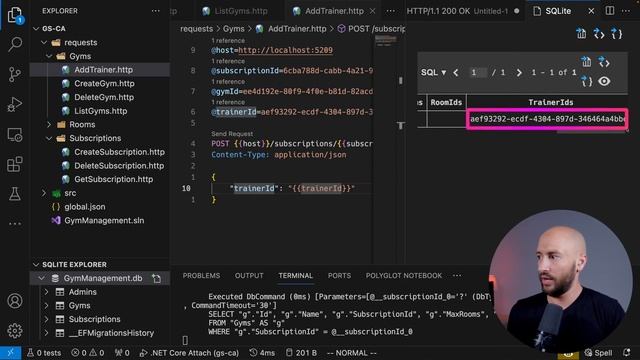Click the export JSON braces icon at top right
Image resolution: width=640 pixels, height=360 pixels.
[x=616, y=34]
